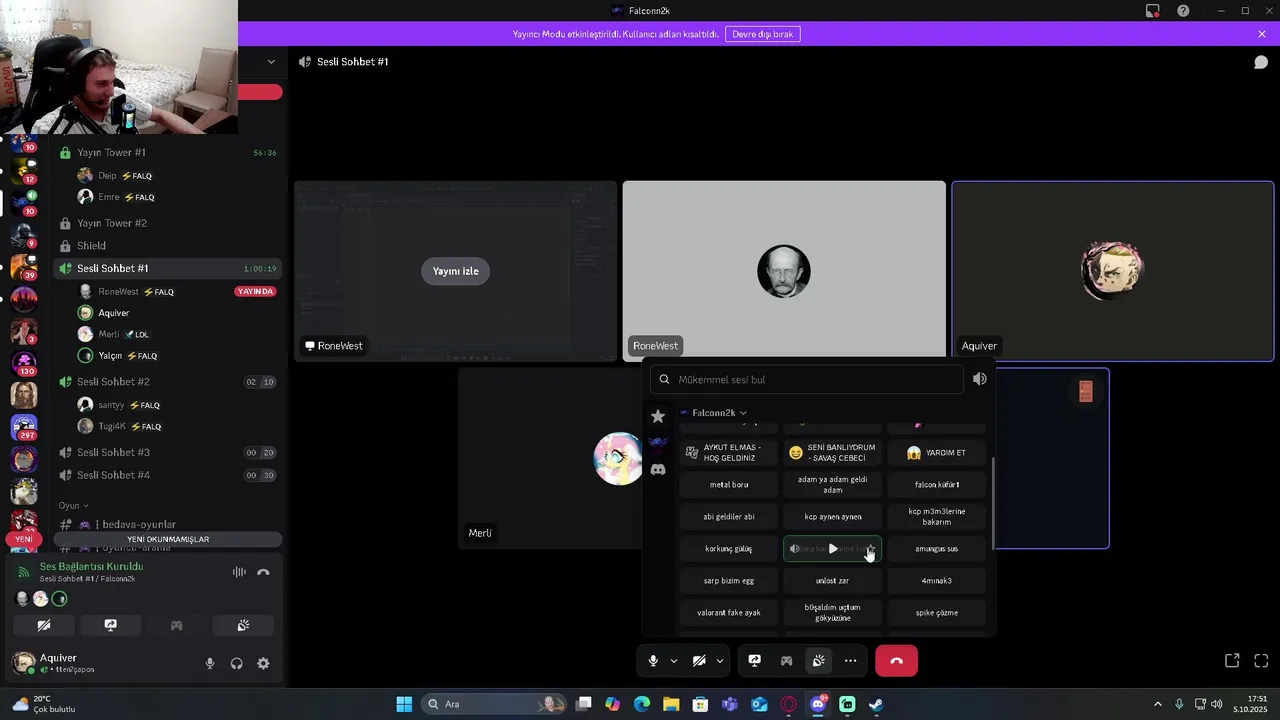Select Falconn2k server icon in soundboard sidebar
This screenshot has height=720, width=1280.
[657, 442]
